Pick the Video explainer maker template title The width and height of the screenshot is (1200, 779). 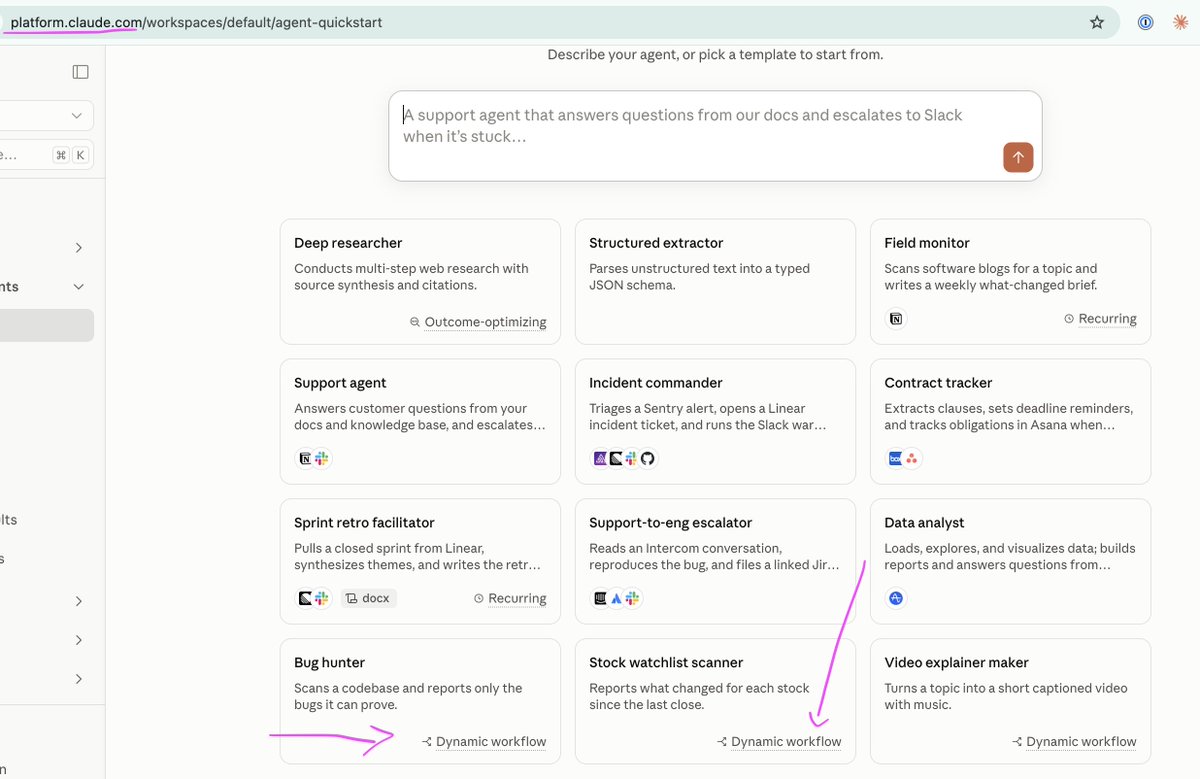(x=957, y=663)
